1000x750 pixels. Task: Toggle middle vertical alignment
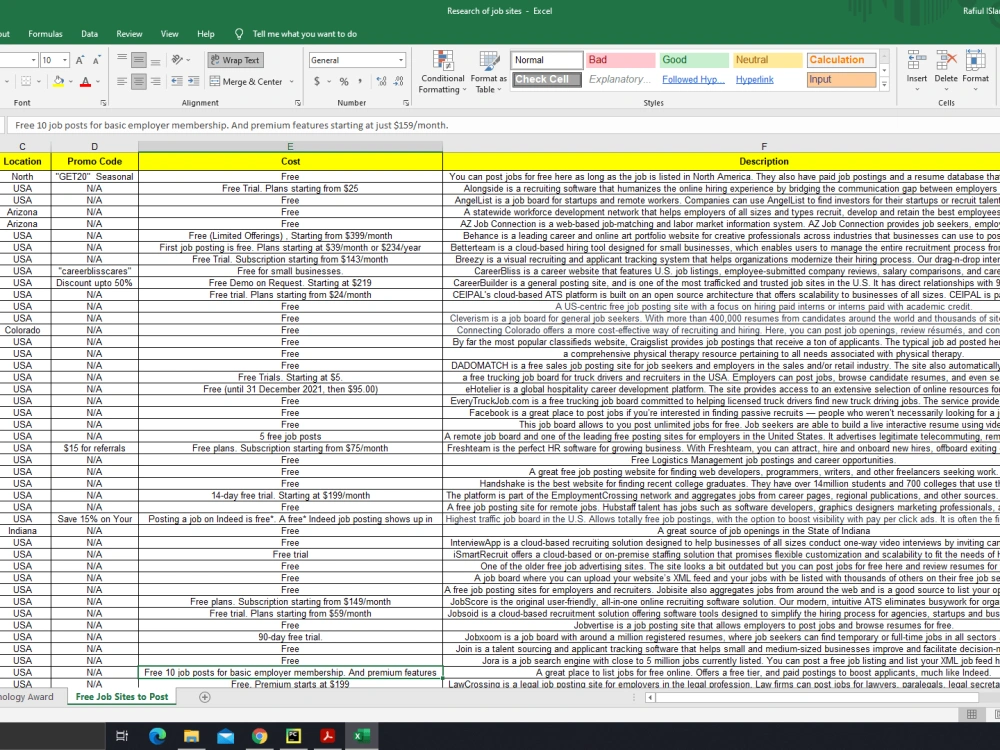click(x=138, y=60)
